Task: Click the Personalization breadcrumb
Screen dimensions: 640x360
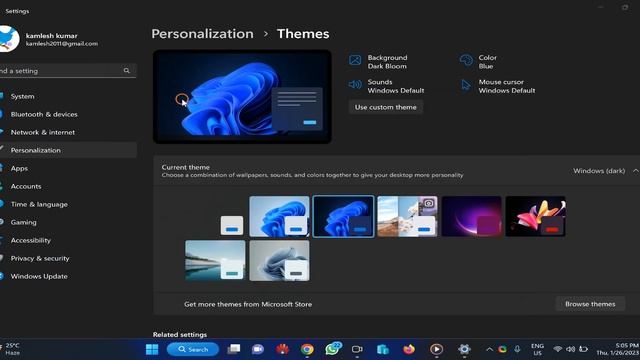Action: coord(202,34)
